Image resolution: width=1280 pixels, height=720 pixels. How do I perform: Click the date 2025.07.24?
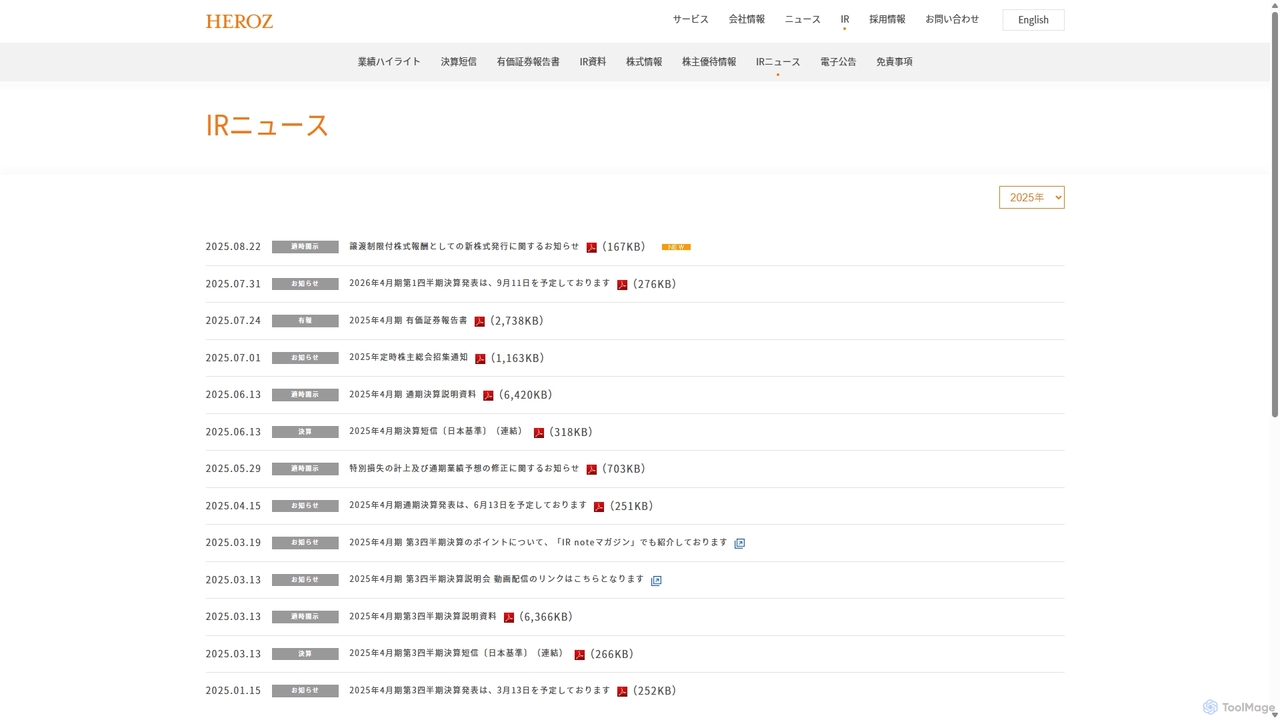pos(233,321)
